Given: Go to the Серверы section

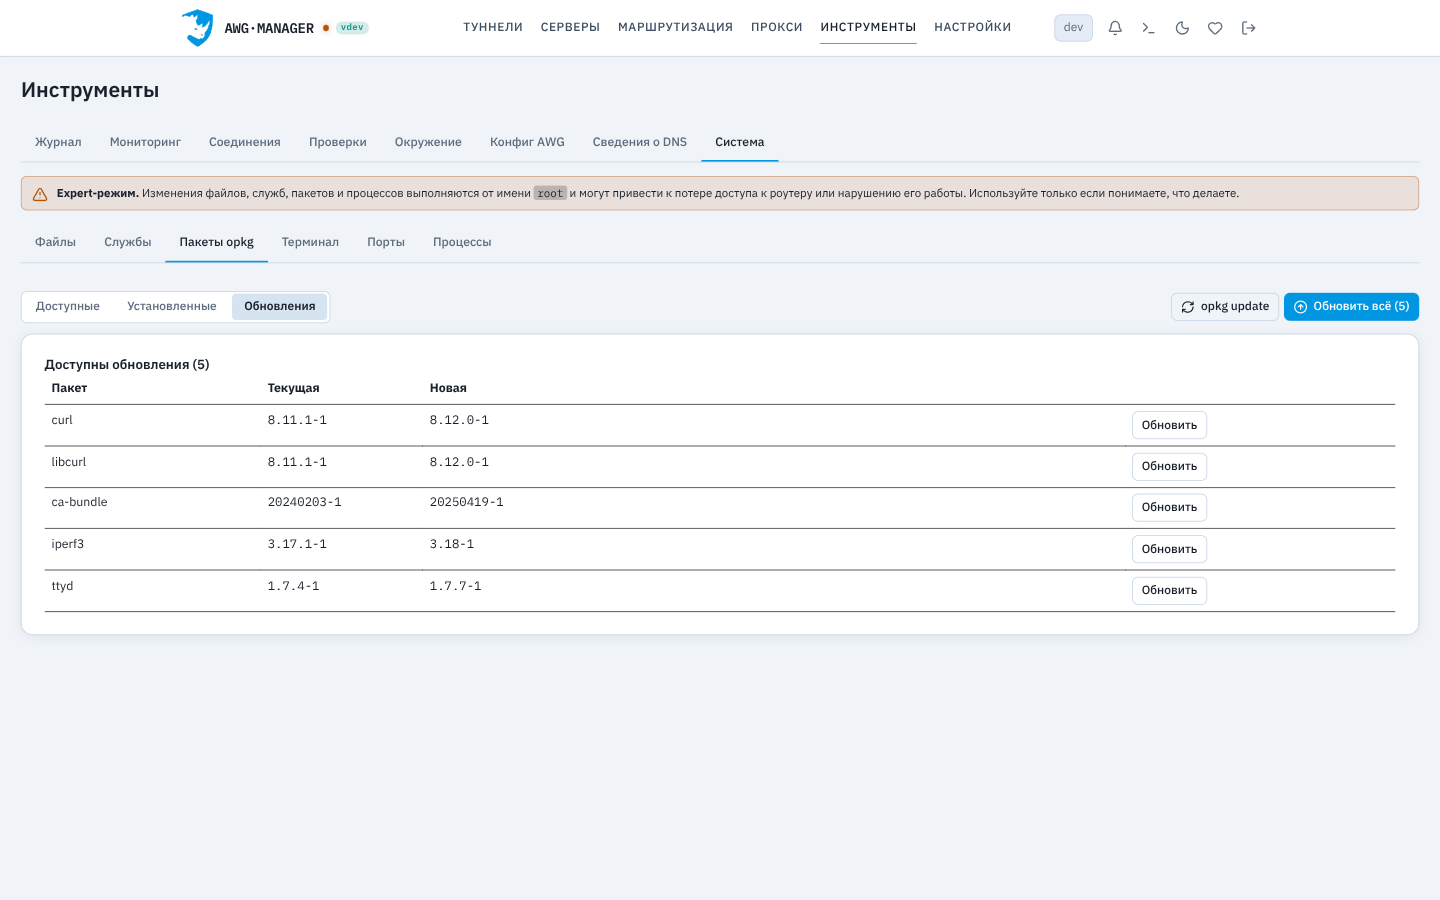Looking at the screenshot, I should coord(570,27).
